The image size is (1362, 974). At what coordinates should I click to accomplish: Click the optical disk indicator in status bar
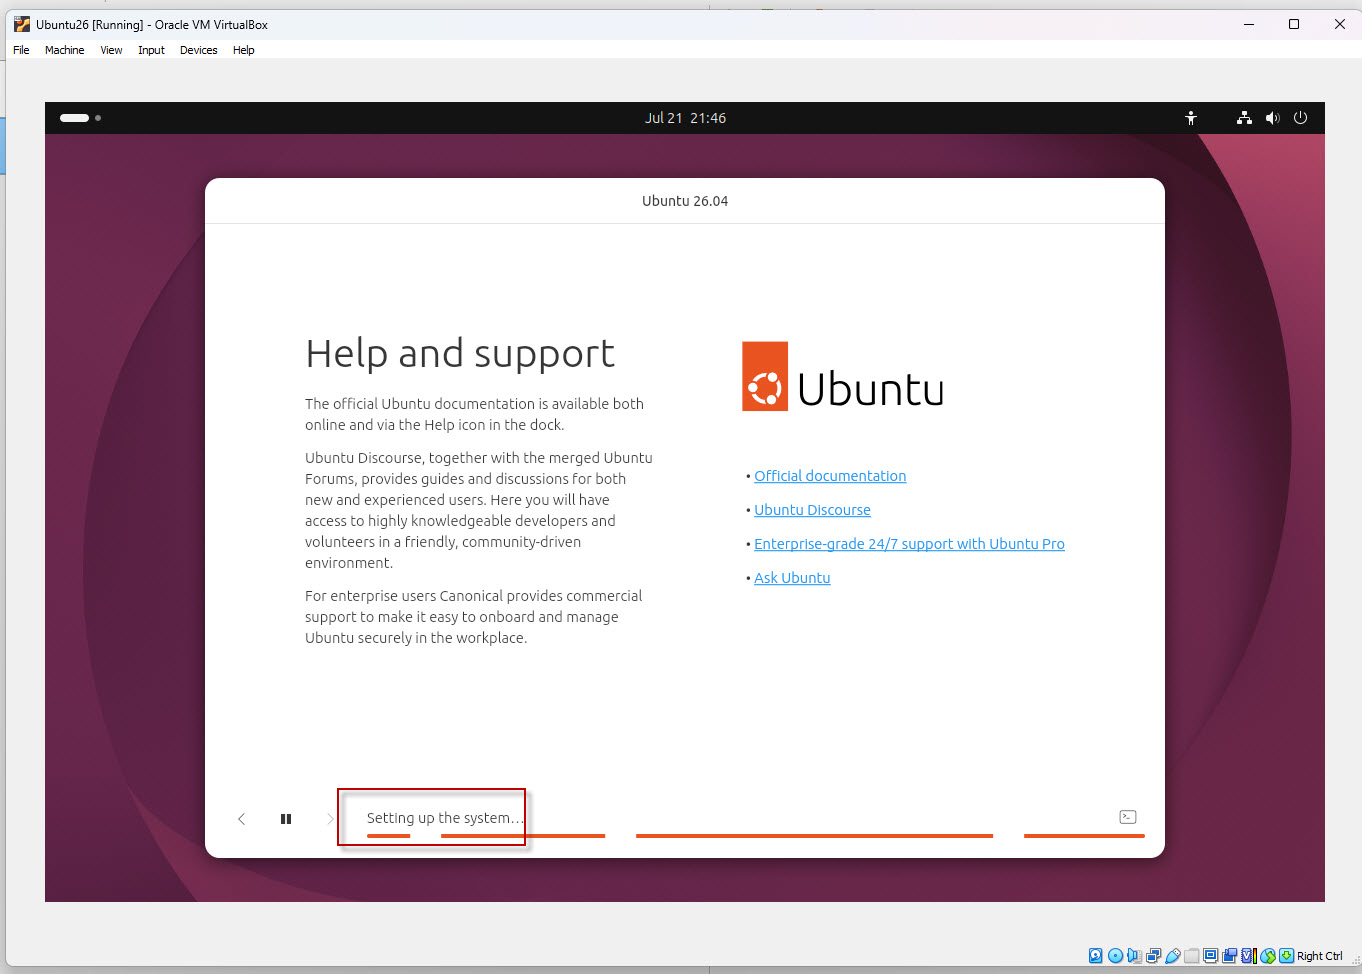[x=1115, y=956]
